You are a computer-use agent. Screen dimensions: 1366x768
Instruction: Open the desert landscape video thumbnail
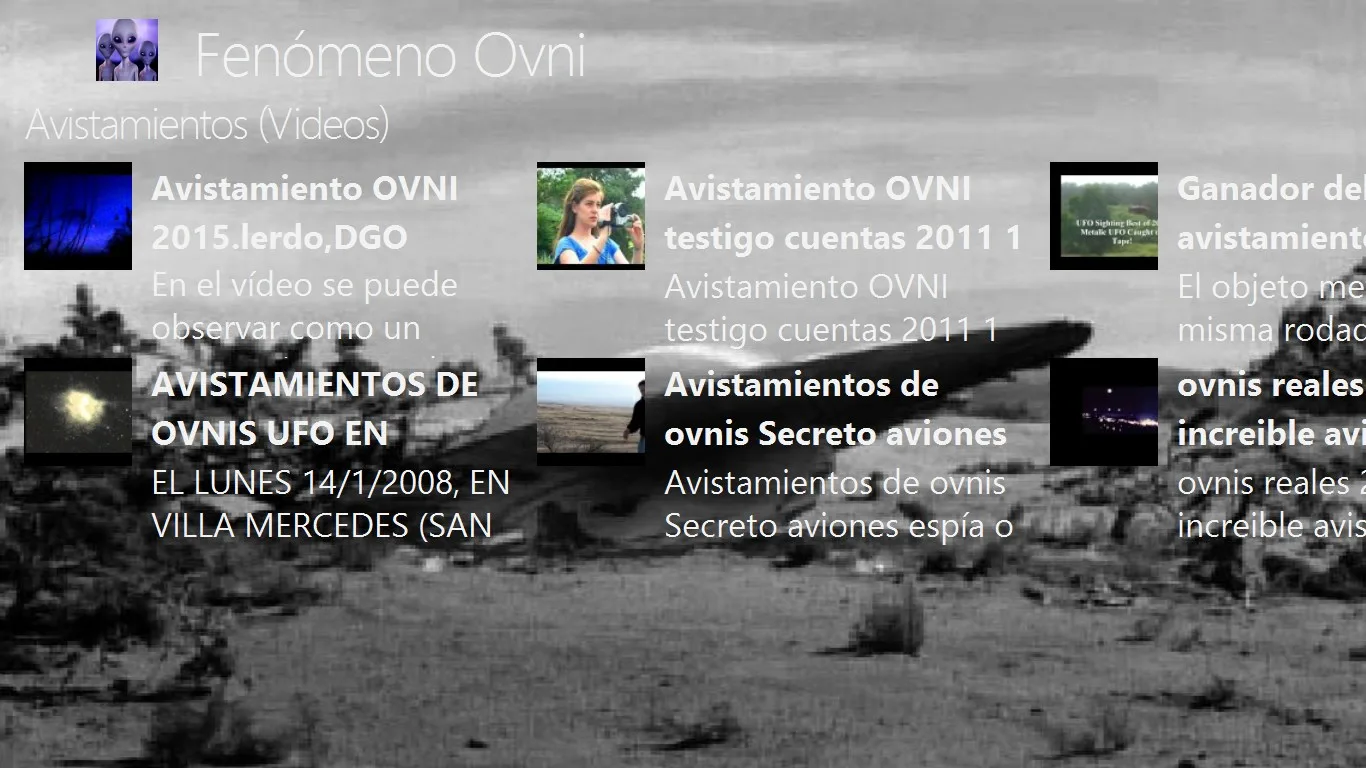591,412
